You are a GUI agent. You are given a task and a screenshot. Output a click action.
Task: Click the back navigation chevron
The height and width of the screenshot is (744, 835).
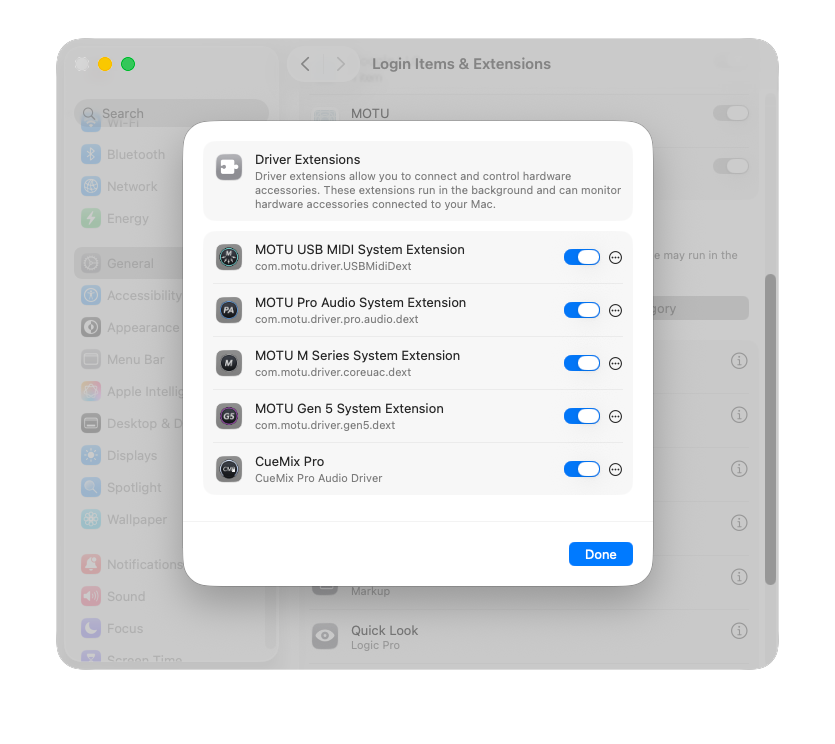tap(304, 64)
